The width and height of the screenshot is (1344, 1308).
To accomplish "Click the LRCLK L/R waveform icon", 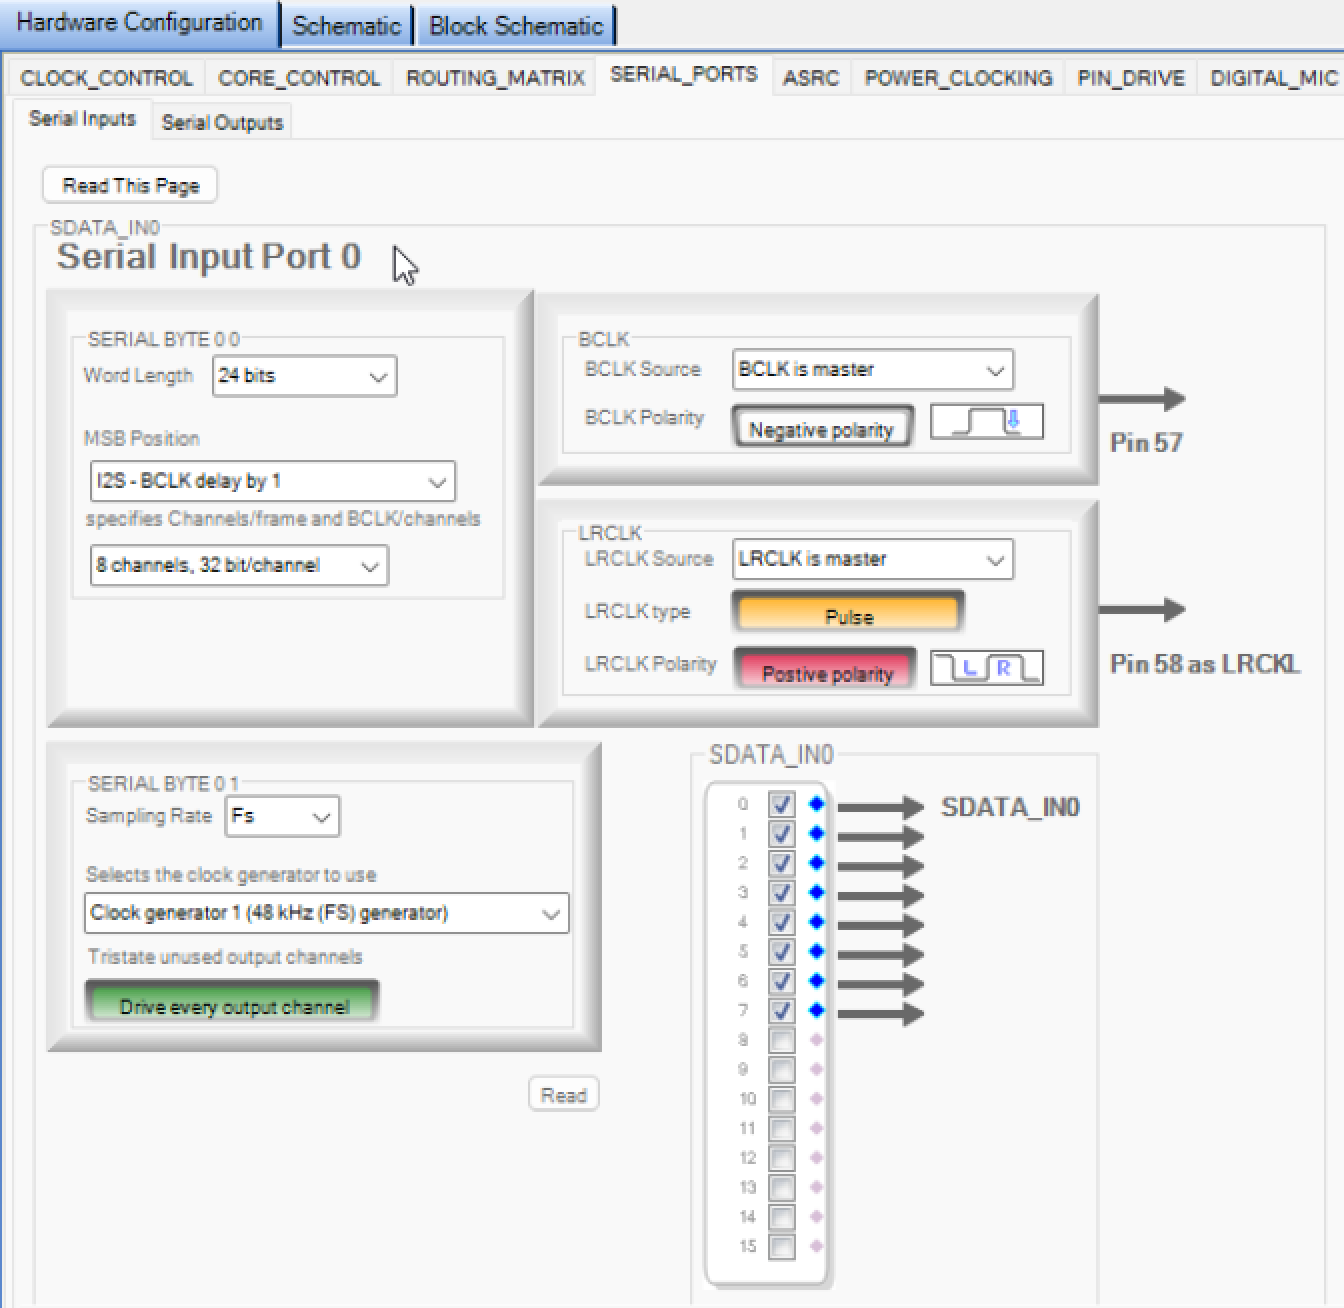I will pyautogui.click(x=986, y=667).
